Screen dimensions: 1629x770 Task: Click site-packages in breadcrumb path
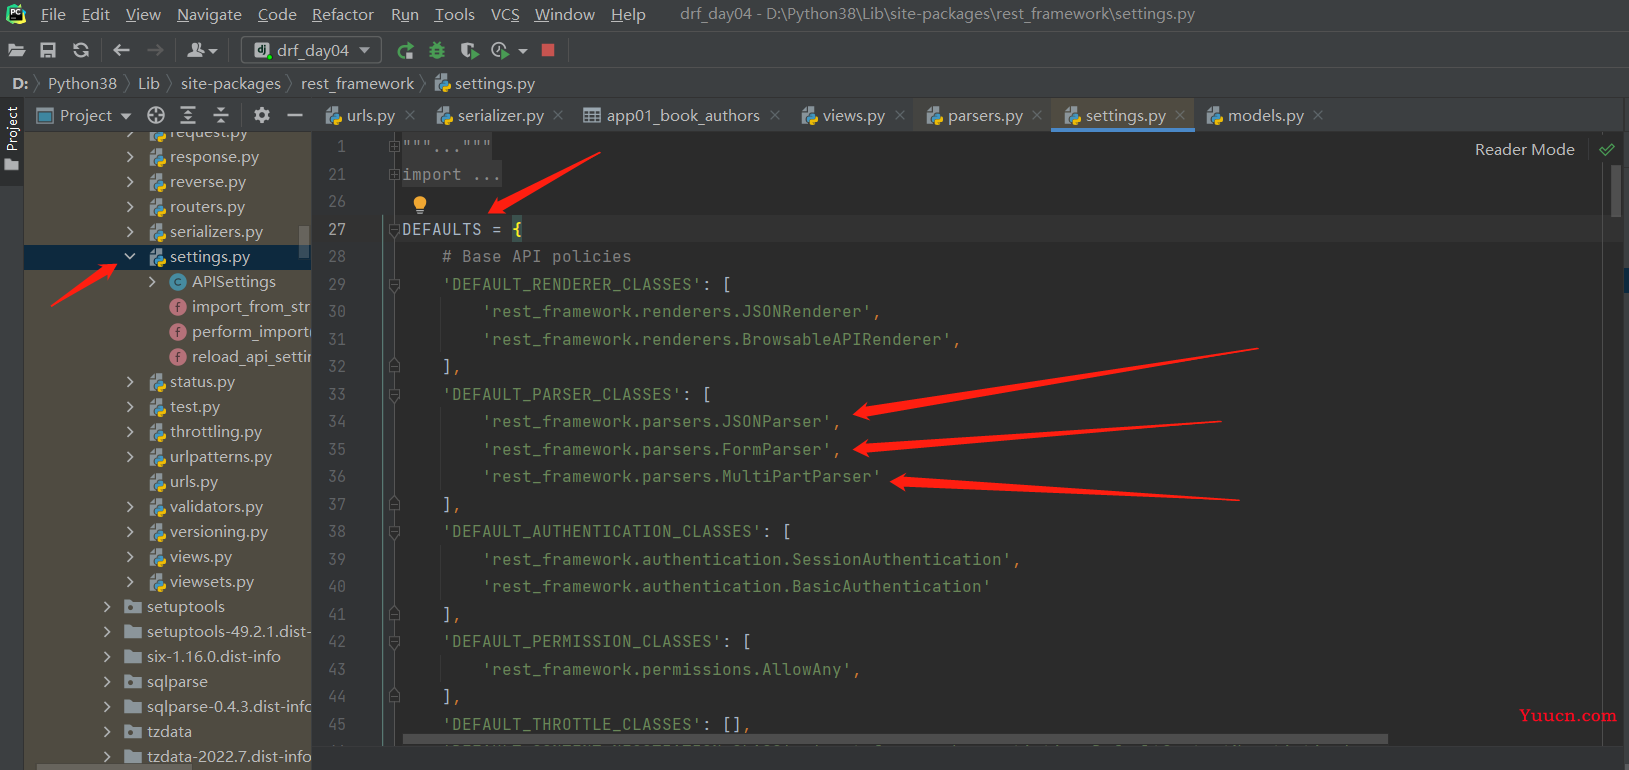[x=231, y=84]
